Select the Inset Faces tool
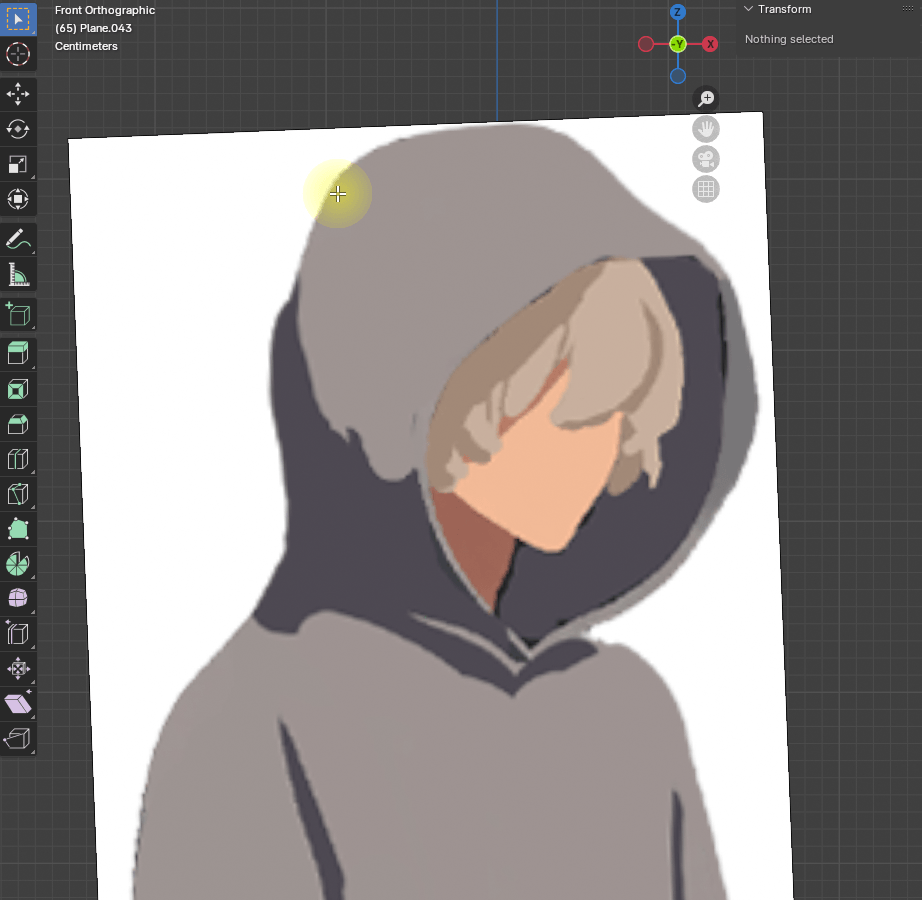 pyautogui.click(x=18, y=389)
